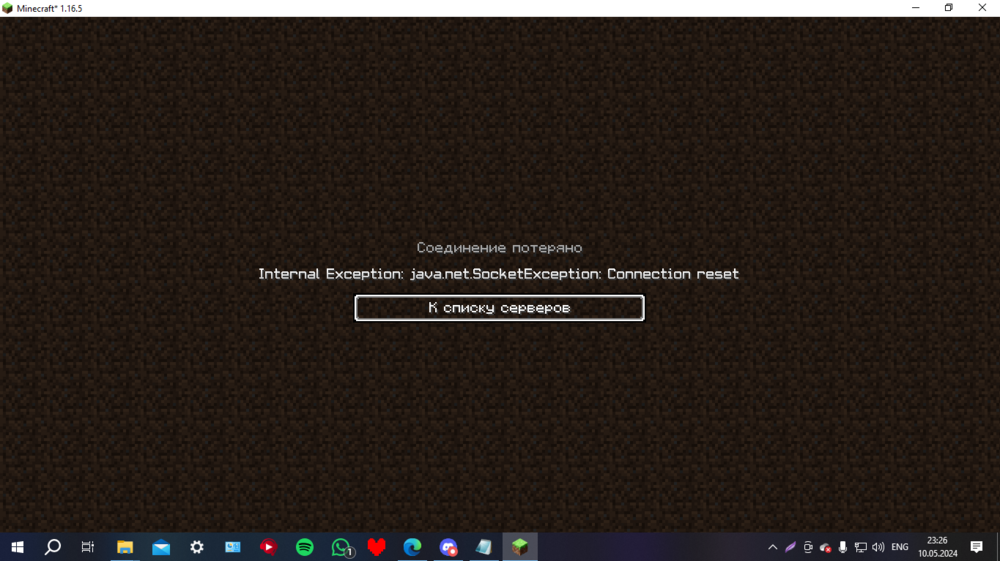Open File Explorer from the taskbar

pyautogui.click(x=125, y=547)
